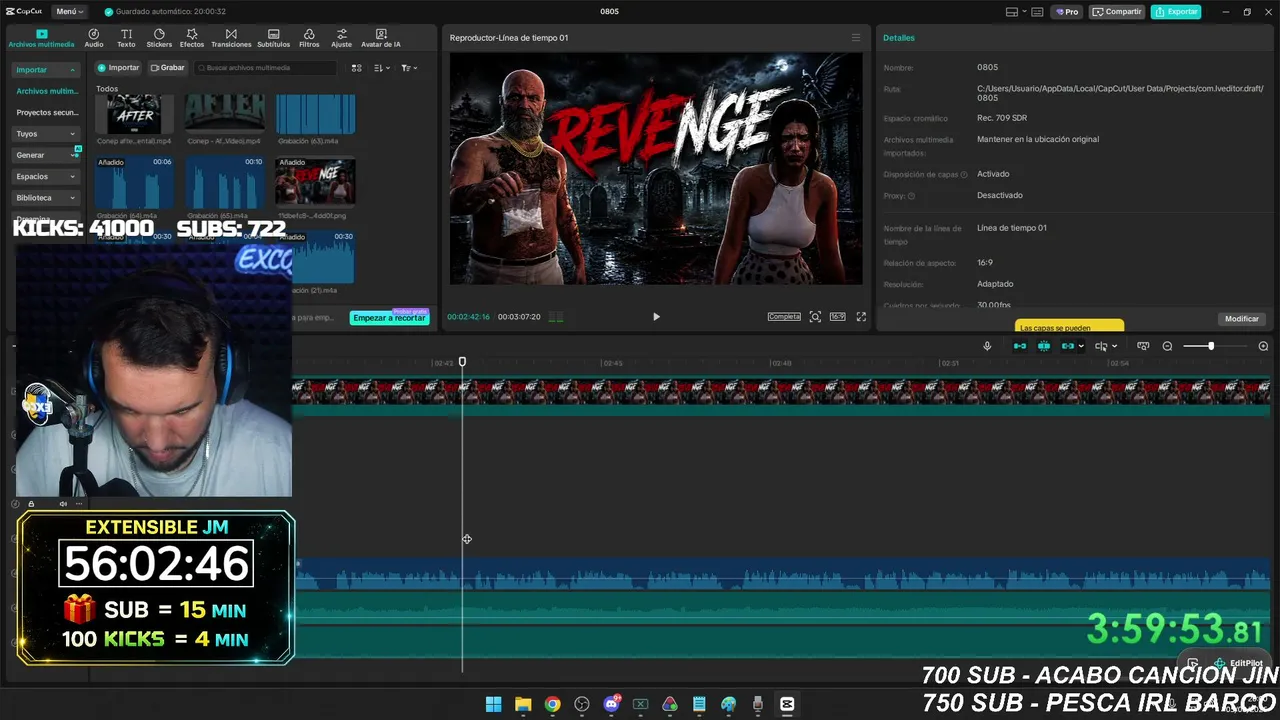The image size is (1280, 720).
Task: Click the Compartir button
Action: (x=1117, y=12)
